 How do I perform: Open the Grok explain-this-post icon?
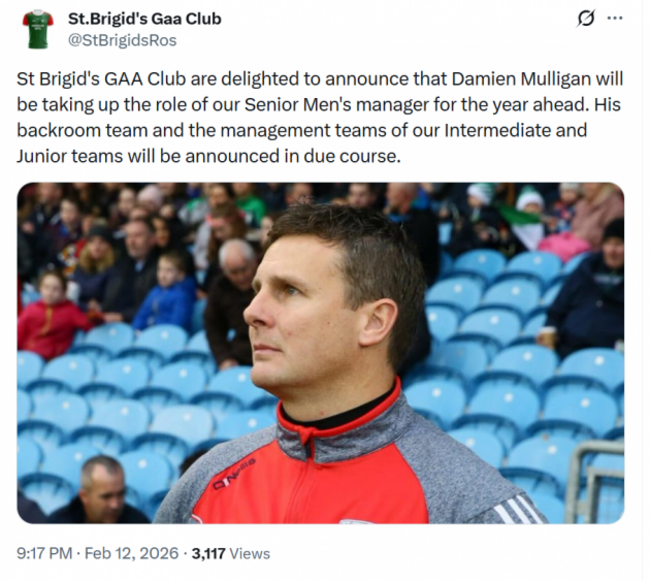(586, 19)
